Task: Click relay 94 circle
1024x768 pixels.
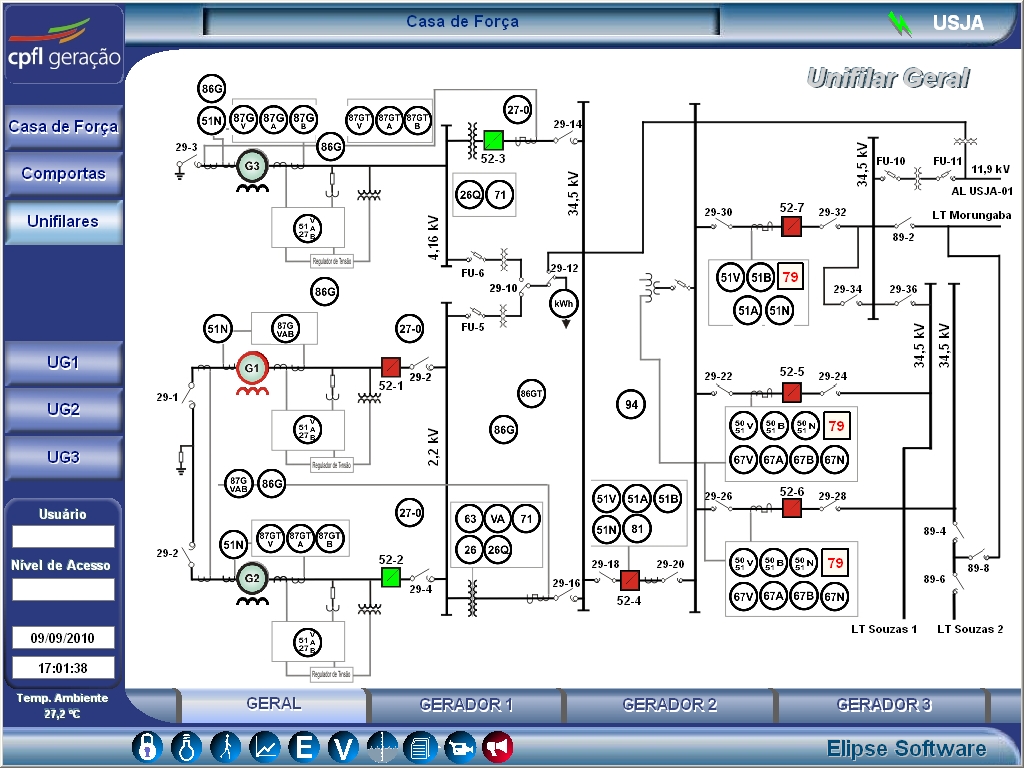Action: (631, 404)
